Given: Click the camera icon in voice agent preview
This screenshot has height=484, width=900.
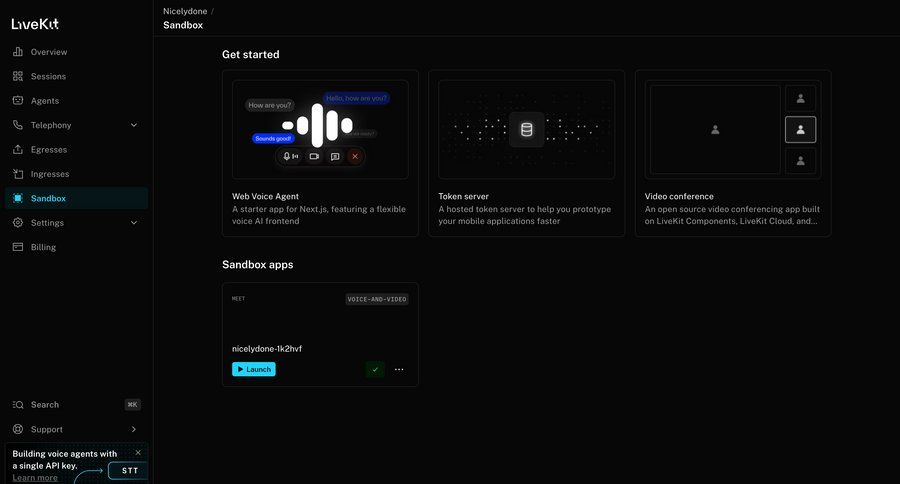Looking at the screenshot, I should coord(314,156).
